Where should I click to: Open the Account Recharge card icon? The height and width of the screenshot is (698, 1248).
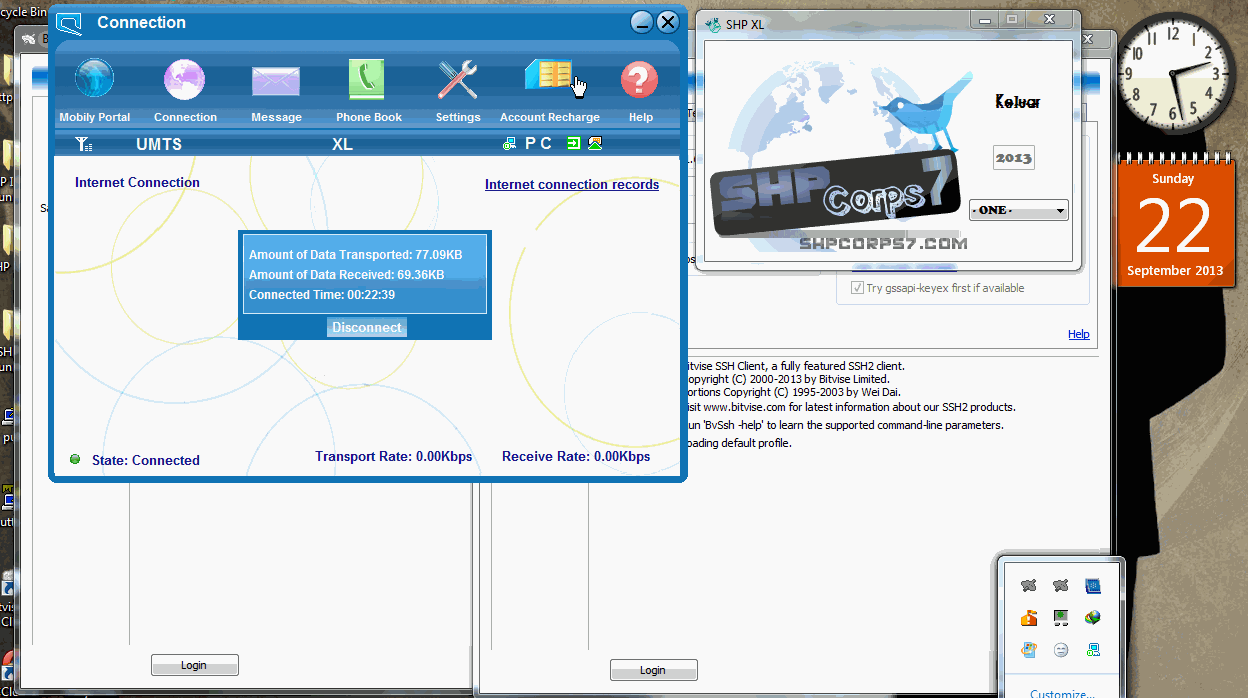coord(549,77)
